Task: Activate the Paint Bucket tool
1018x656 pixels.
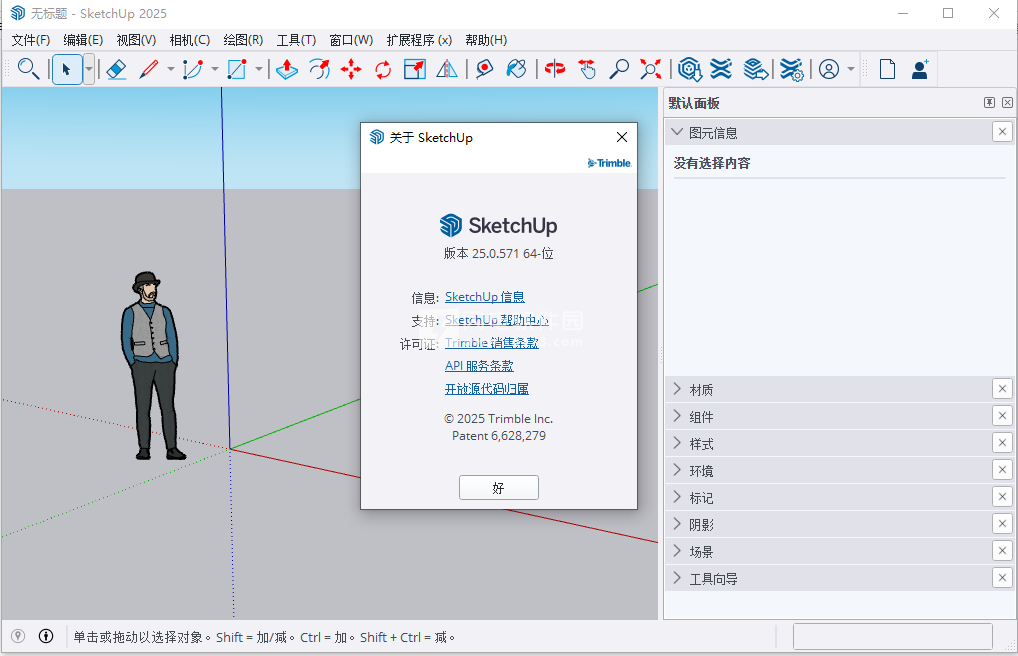Action: pos(516,69)
